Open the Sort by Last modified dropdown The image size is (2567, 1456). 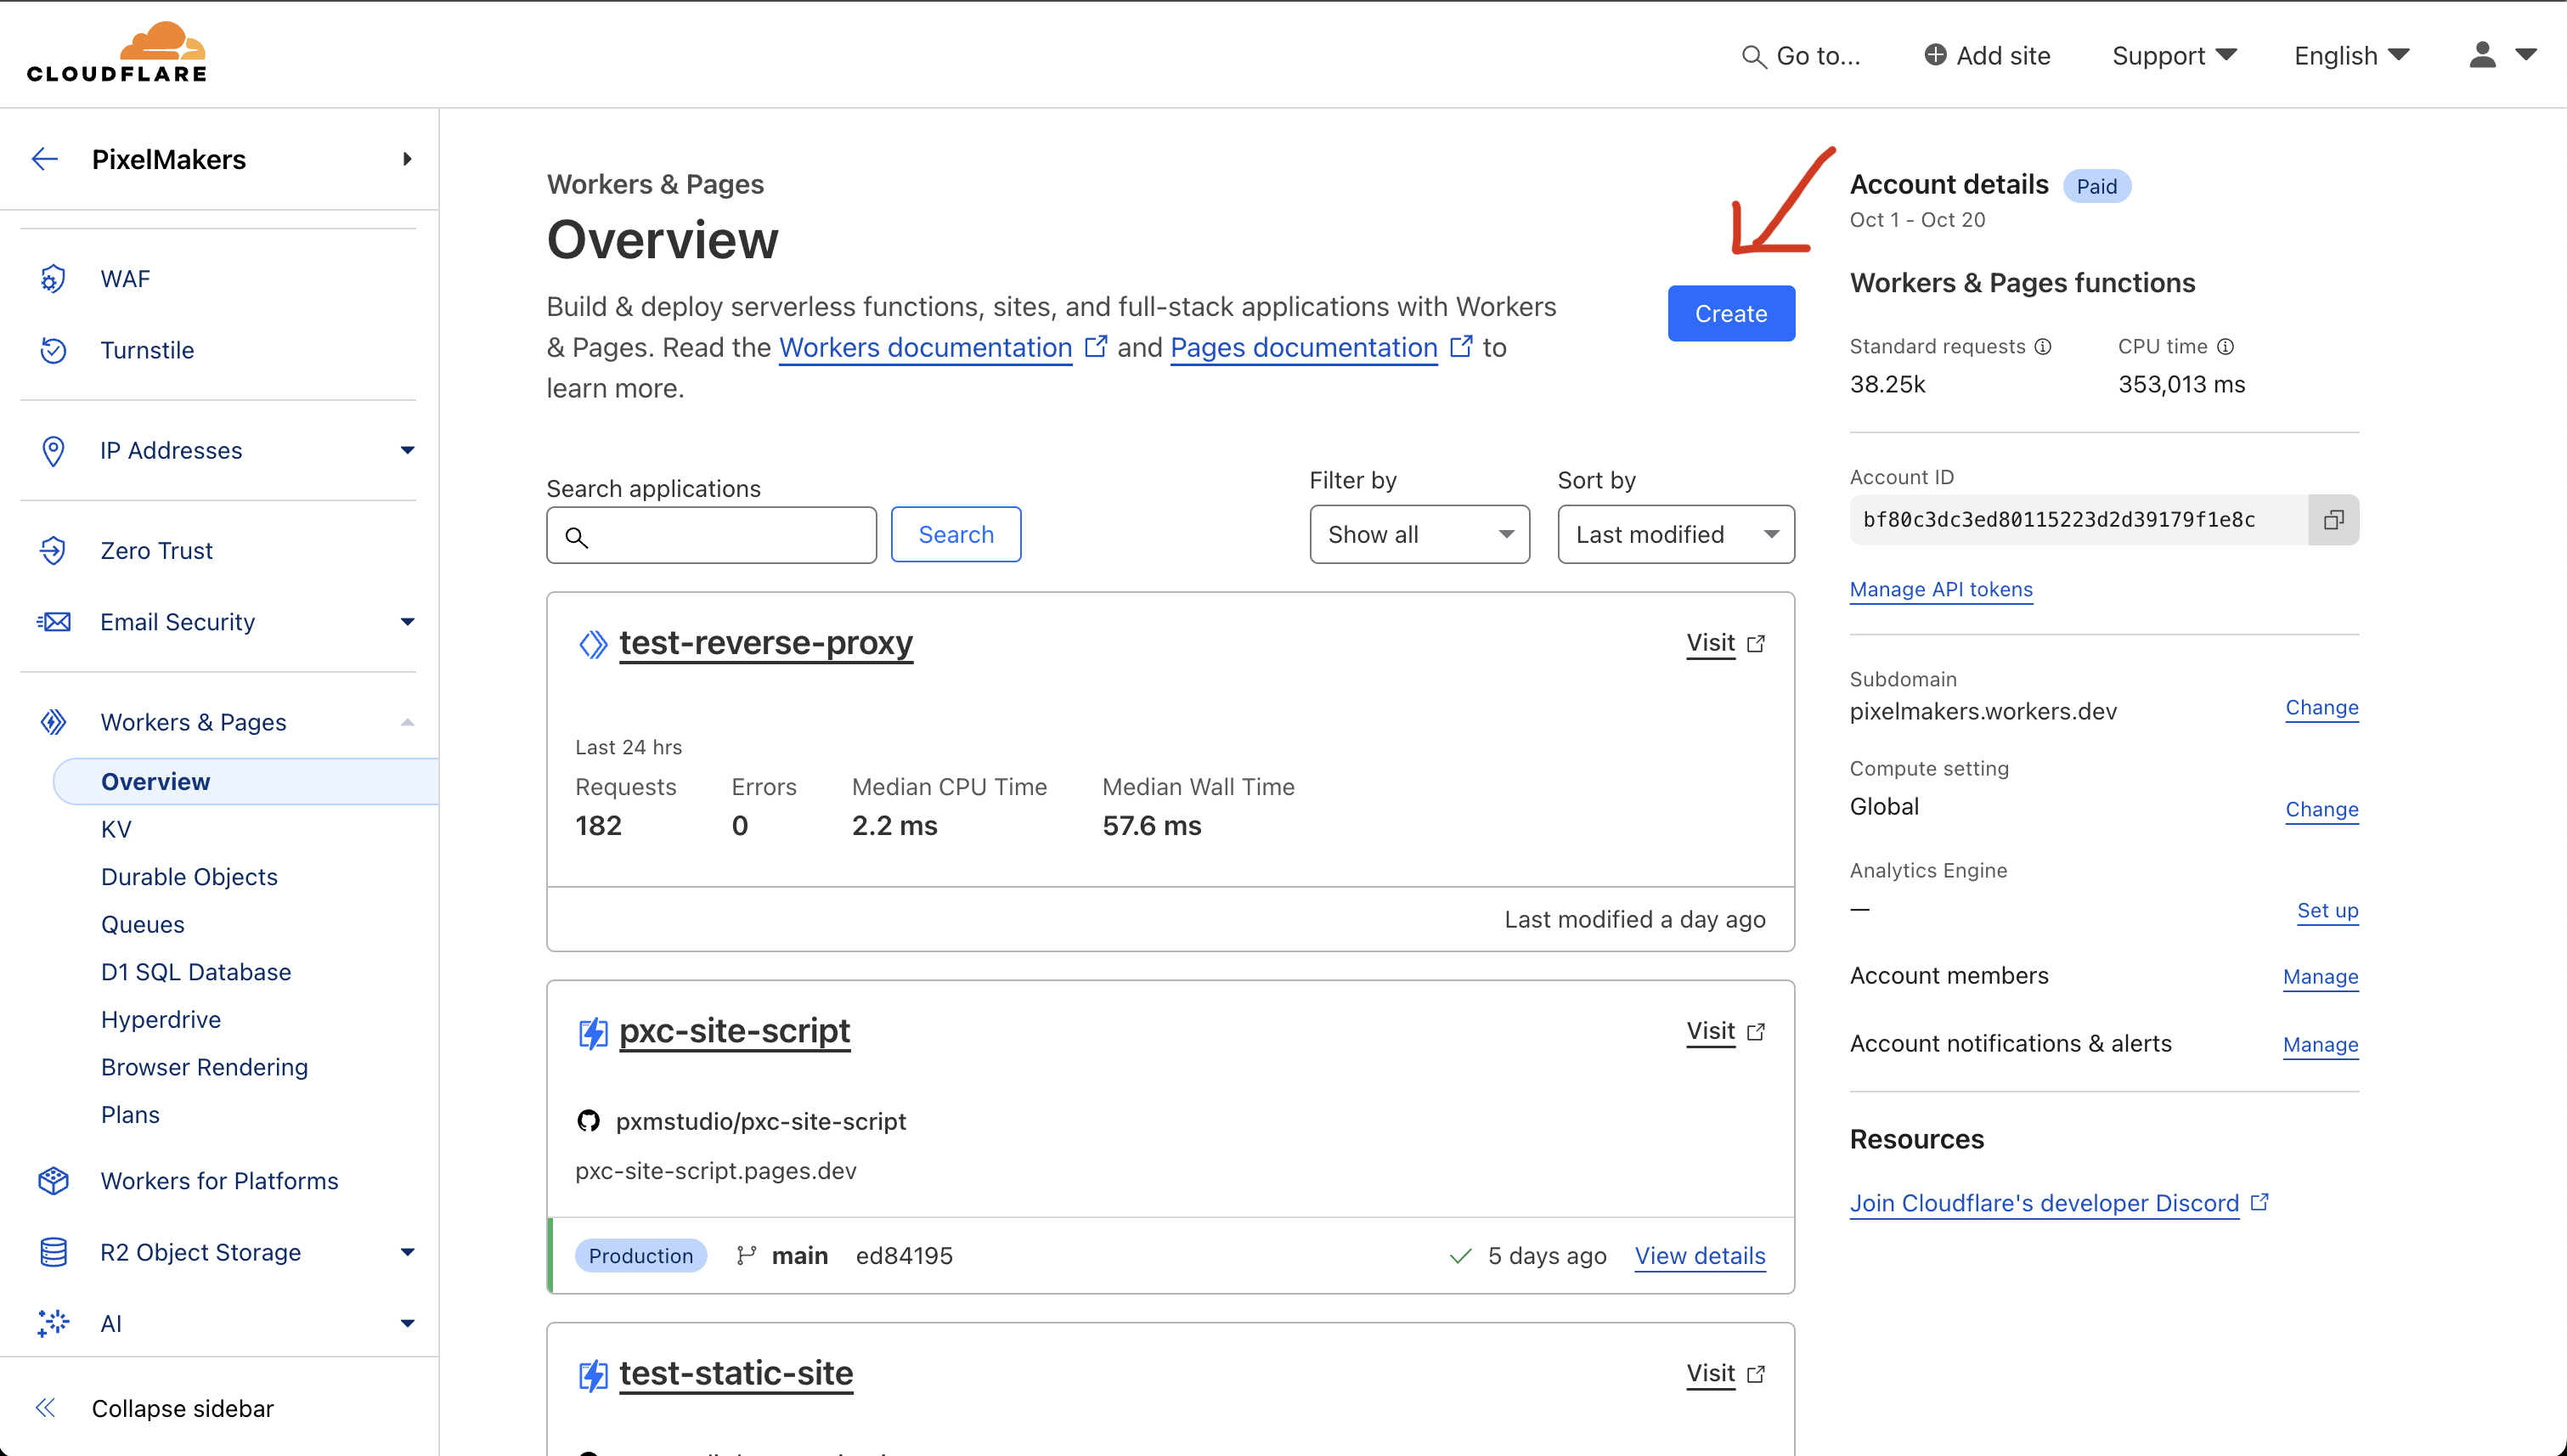(1675, 534)
